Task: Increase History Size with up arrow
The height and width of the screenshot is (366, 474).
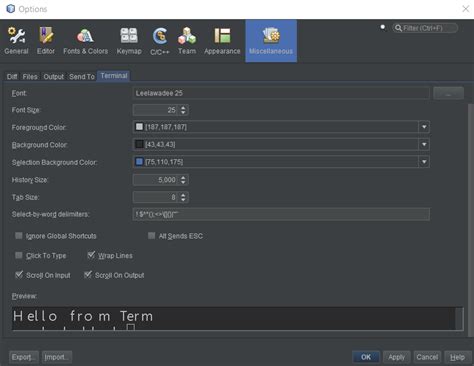Action: coord(183,177)
